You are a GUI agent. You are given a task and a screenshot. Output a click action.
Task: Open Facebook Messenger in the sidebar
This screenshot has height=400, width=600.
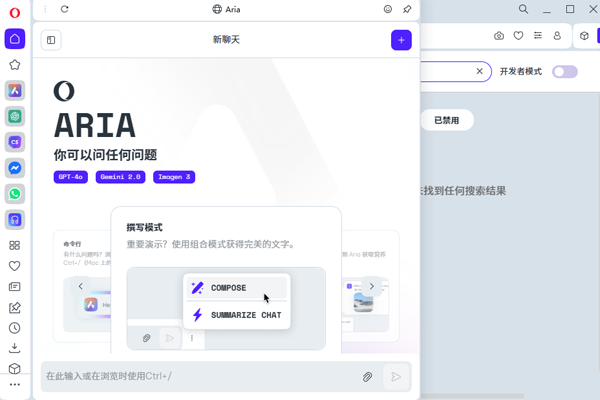click(15, 168)
